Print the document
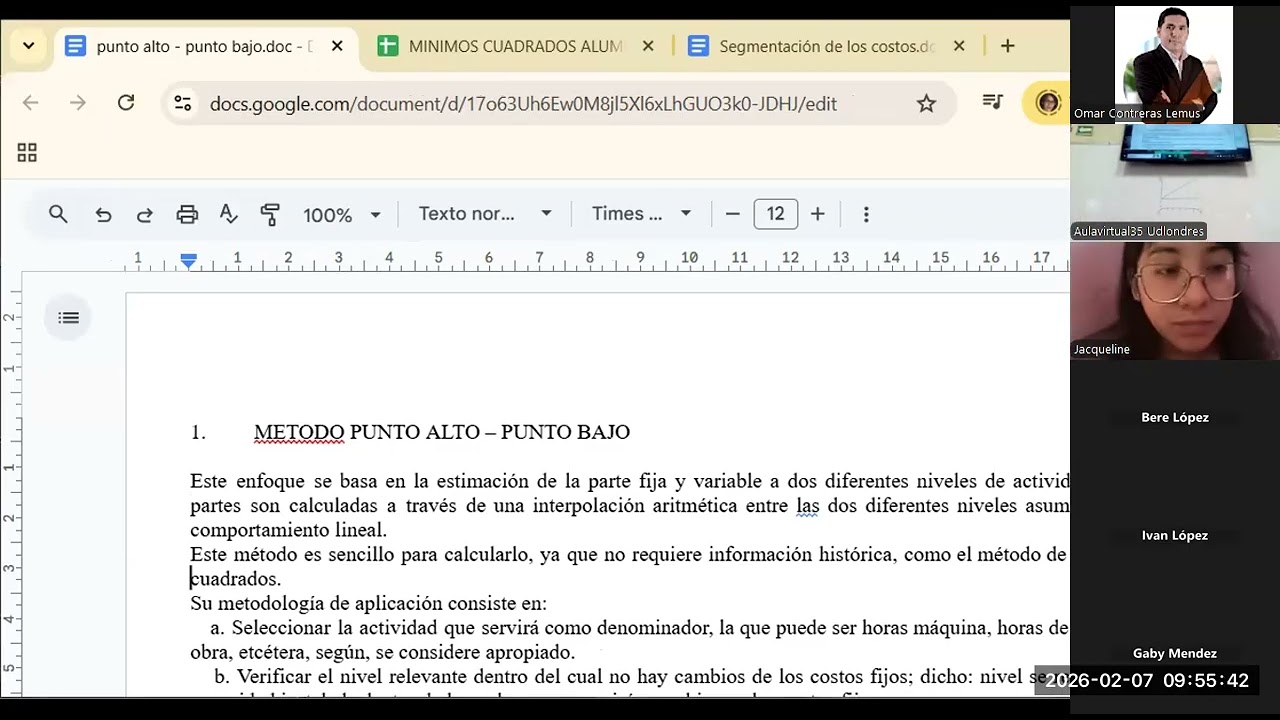Viewport: 1280px width, 720px height. pyautogui.click(x=187, y=214)
